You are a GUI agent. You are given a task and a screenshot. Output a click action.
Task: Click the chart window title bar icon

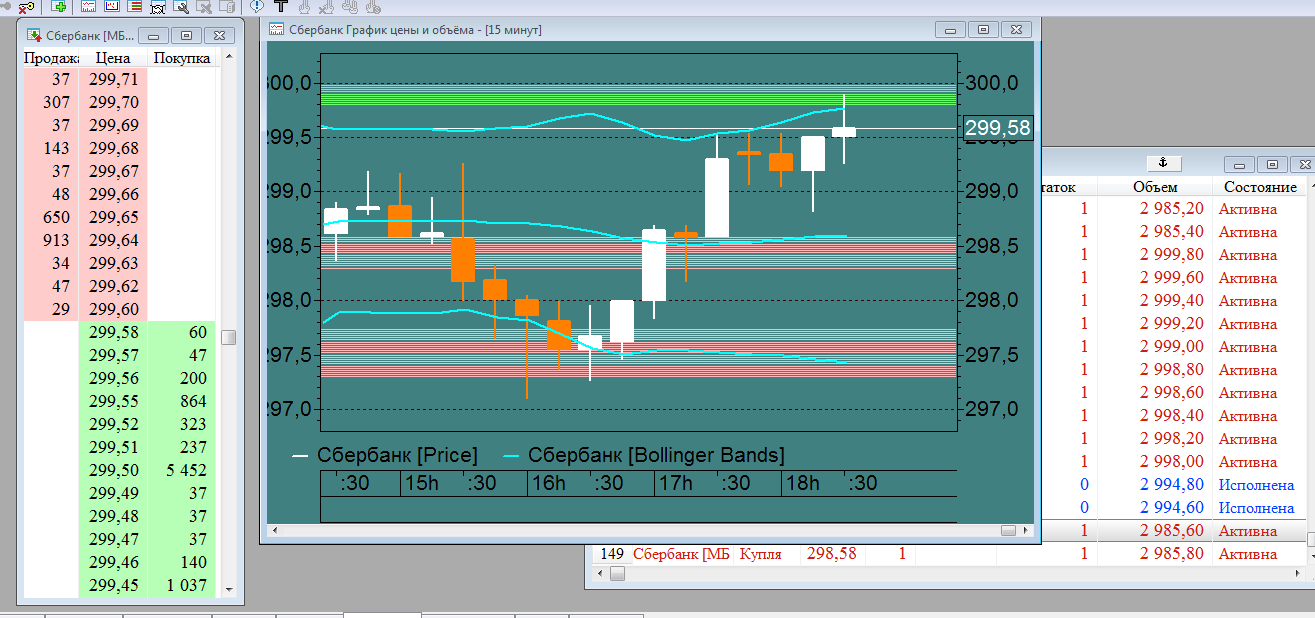coord(276,29)
